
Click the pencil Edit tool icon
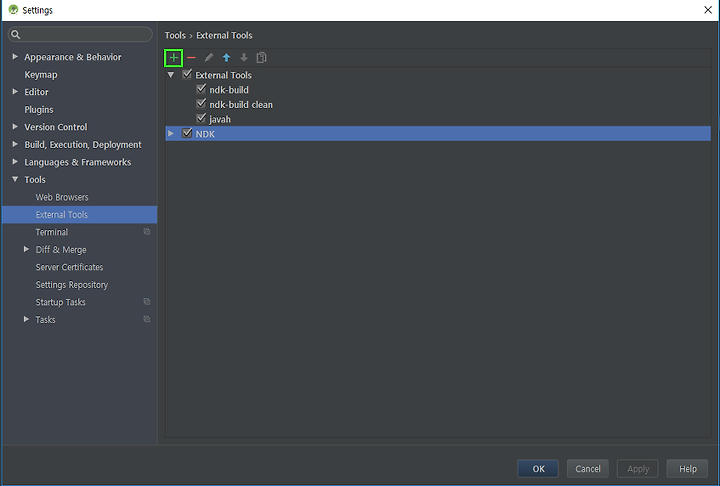click(209, 58)
